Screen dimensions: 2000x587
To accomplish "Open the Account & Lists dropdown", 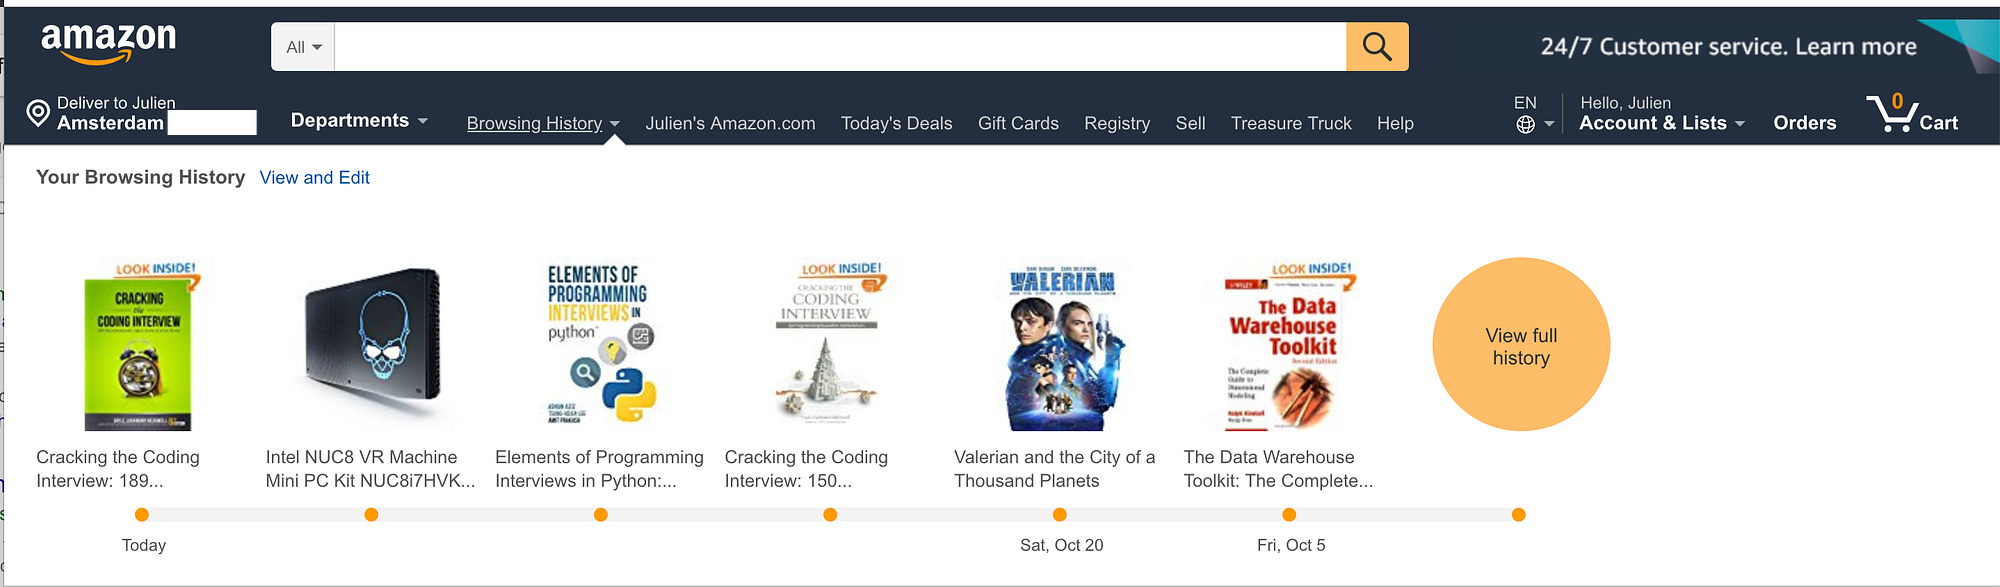I will 1661,123.
